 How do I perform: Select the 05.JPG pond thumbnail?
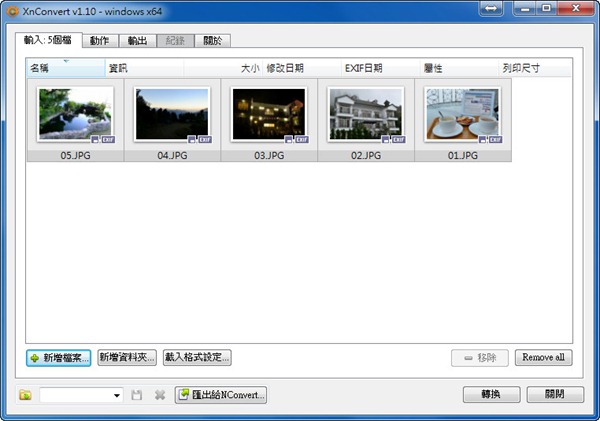[x=75, y=114]
